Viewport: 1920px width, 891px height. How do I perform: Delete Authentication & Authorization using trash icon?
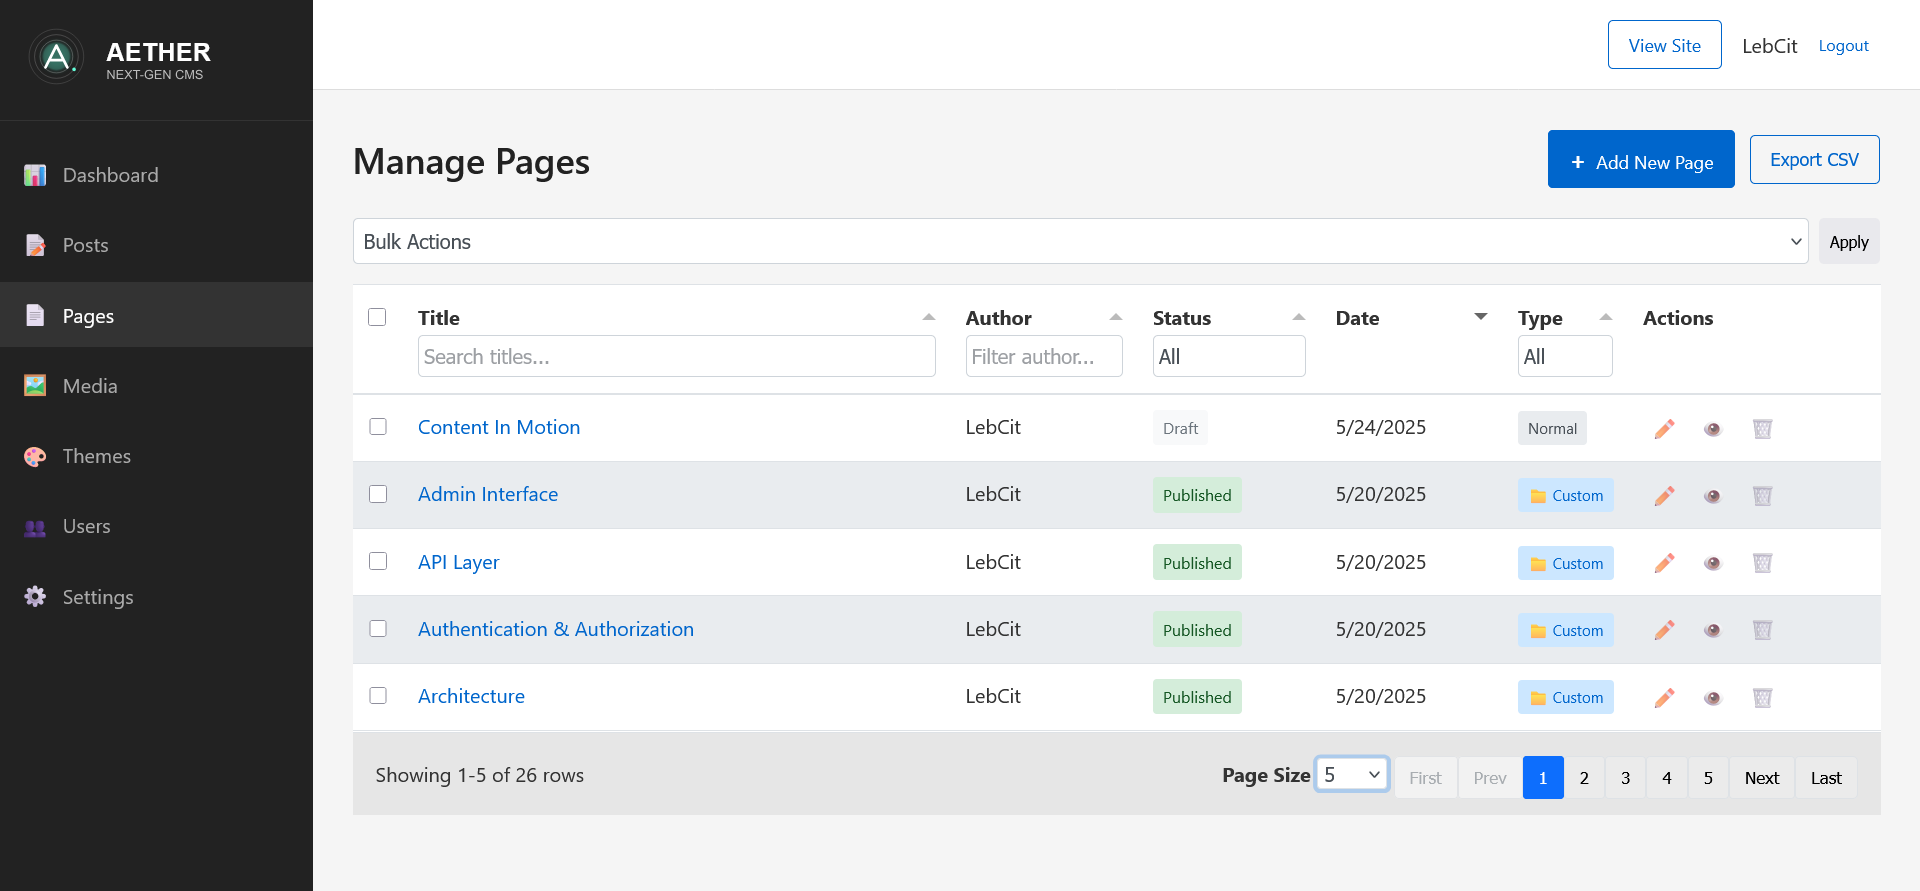1762,630
